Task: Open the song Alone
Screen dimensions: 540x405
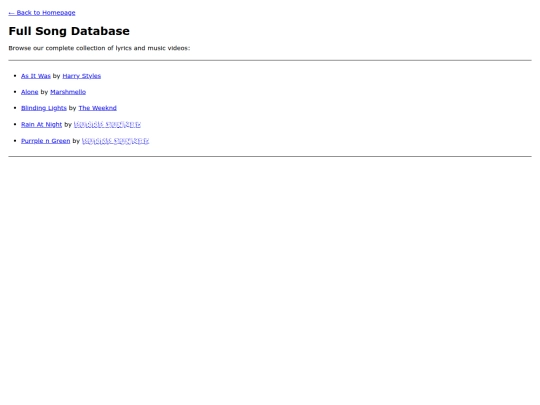Action: 30,92
